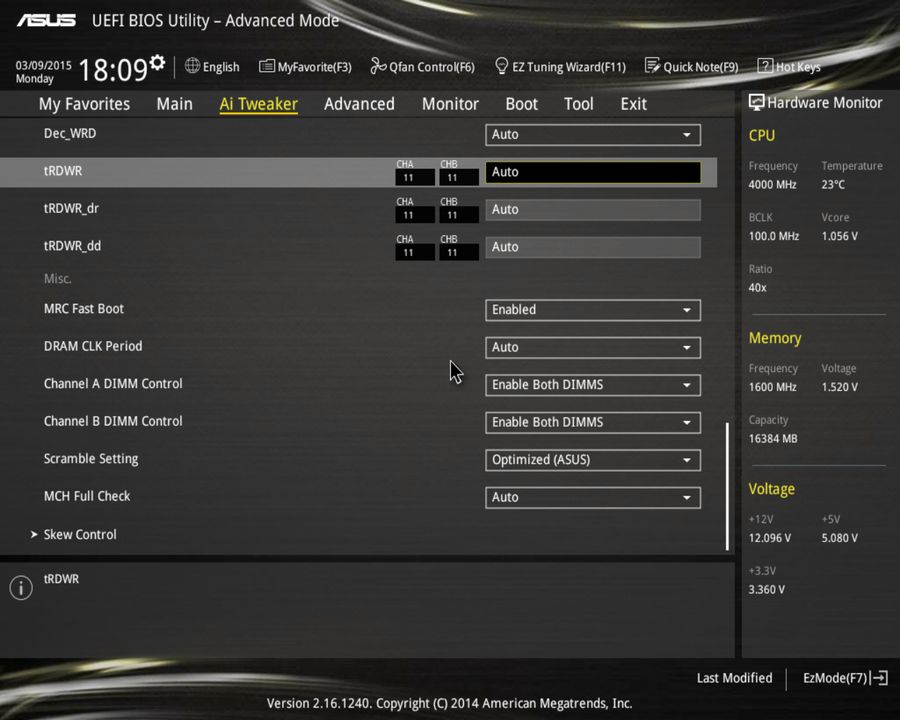This screenshot has width=900, height=720.
Task: Open the Hardware Monitor panel
Action: [816, 102]
